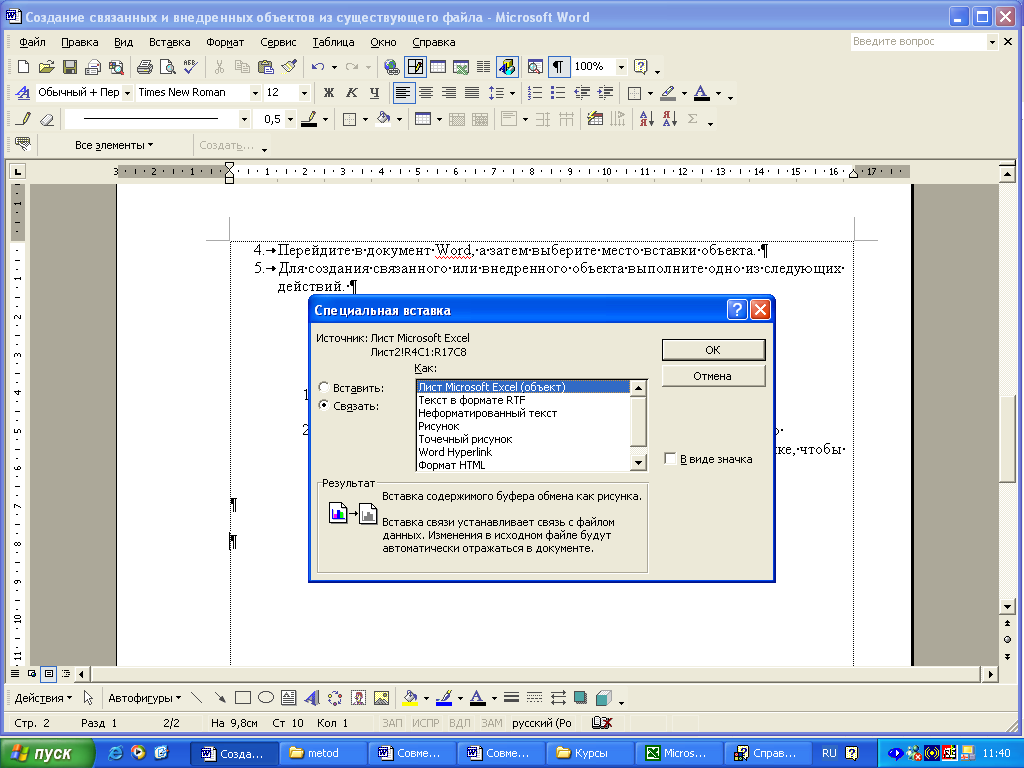The height and width of the screenshot is (768, 1024).
Task: Open the Формат menu
Action: (x=225, y=42)
